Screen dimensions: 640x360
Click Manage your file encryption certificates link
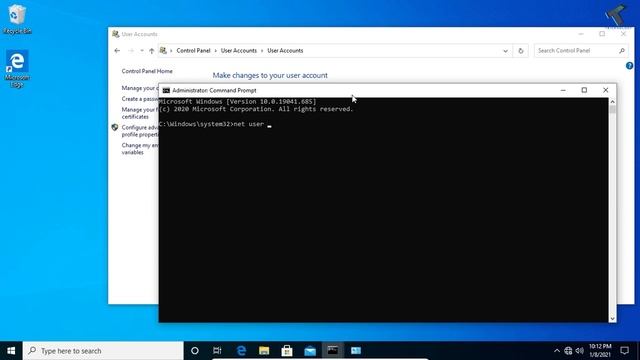click(140, 113)
